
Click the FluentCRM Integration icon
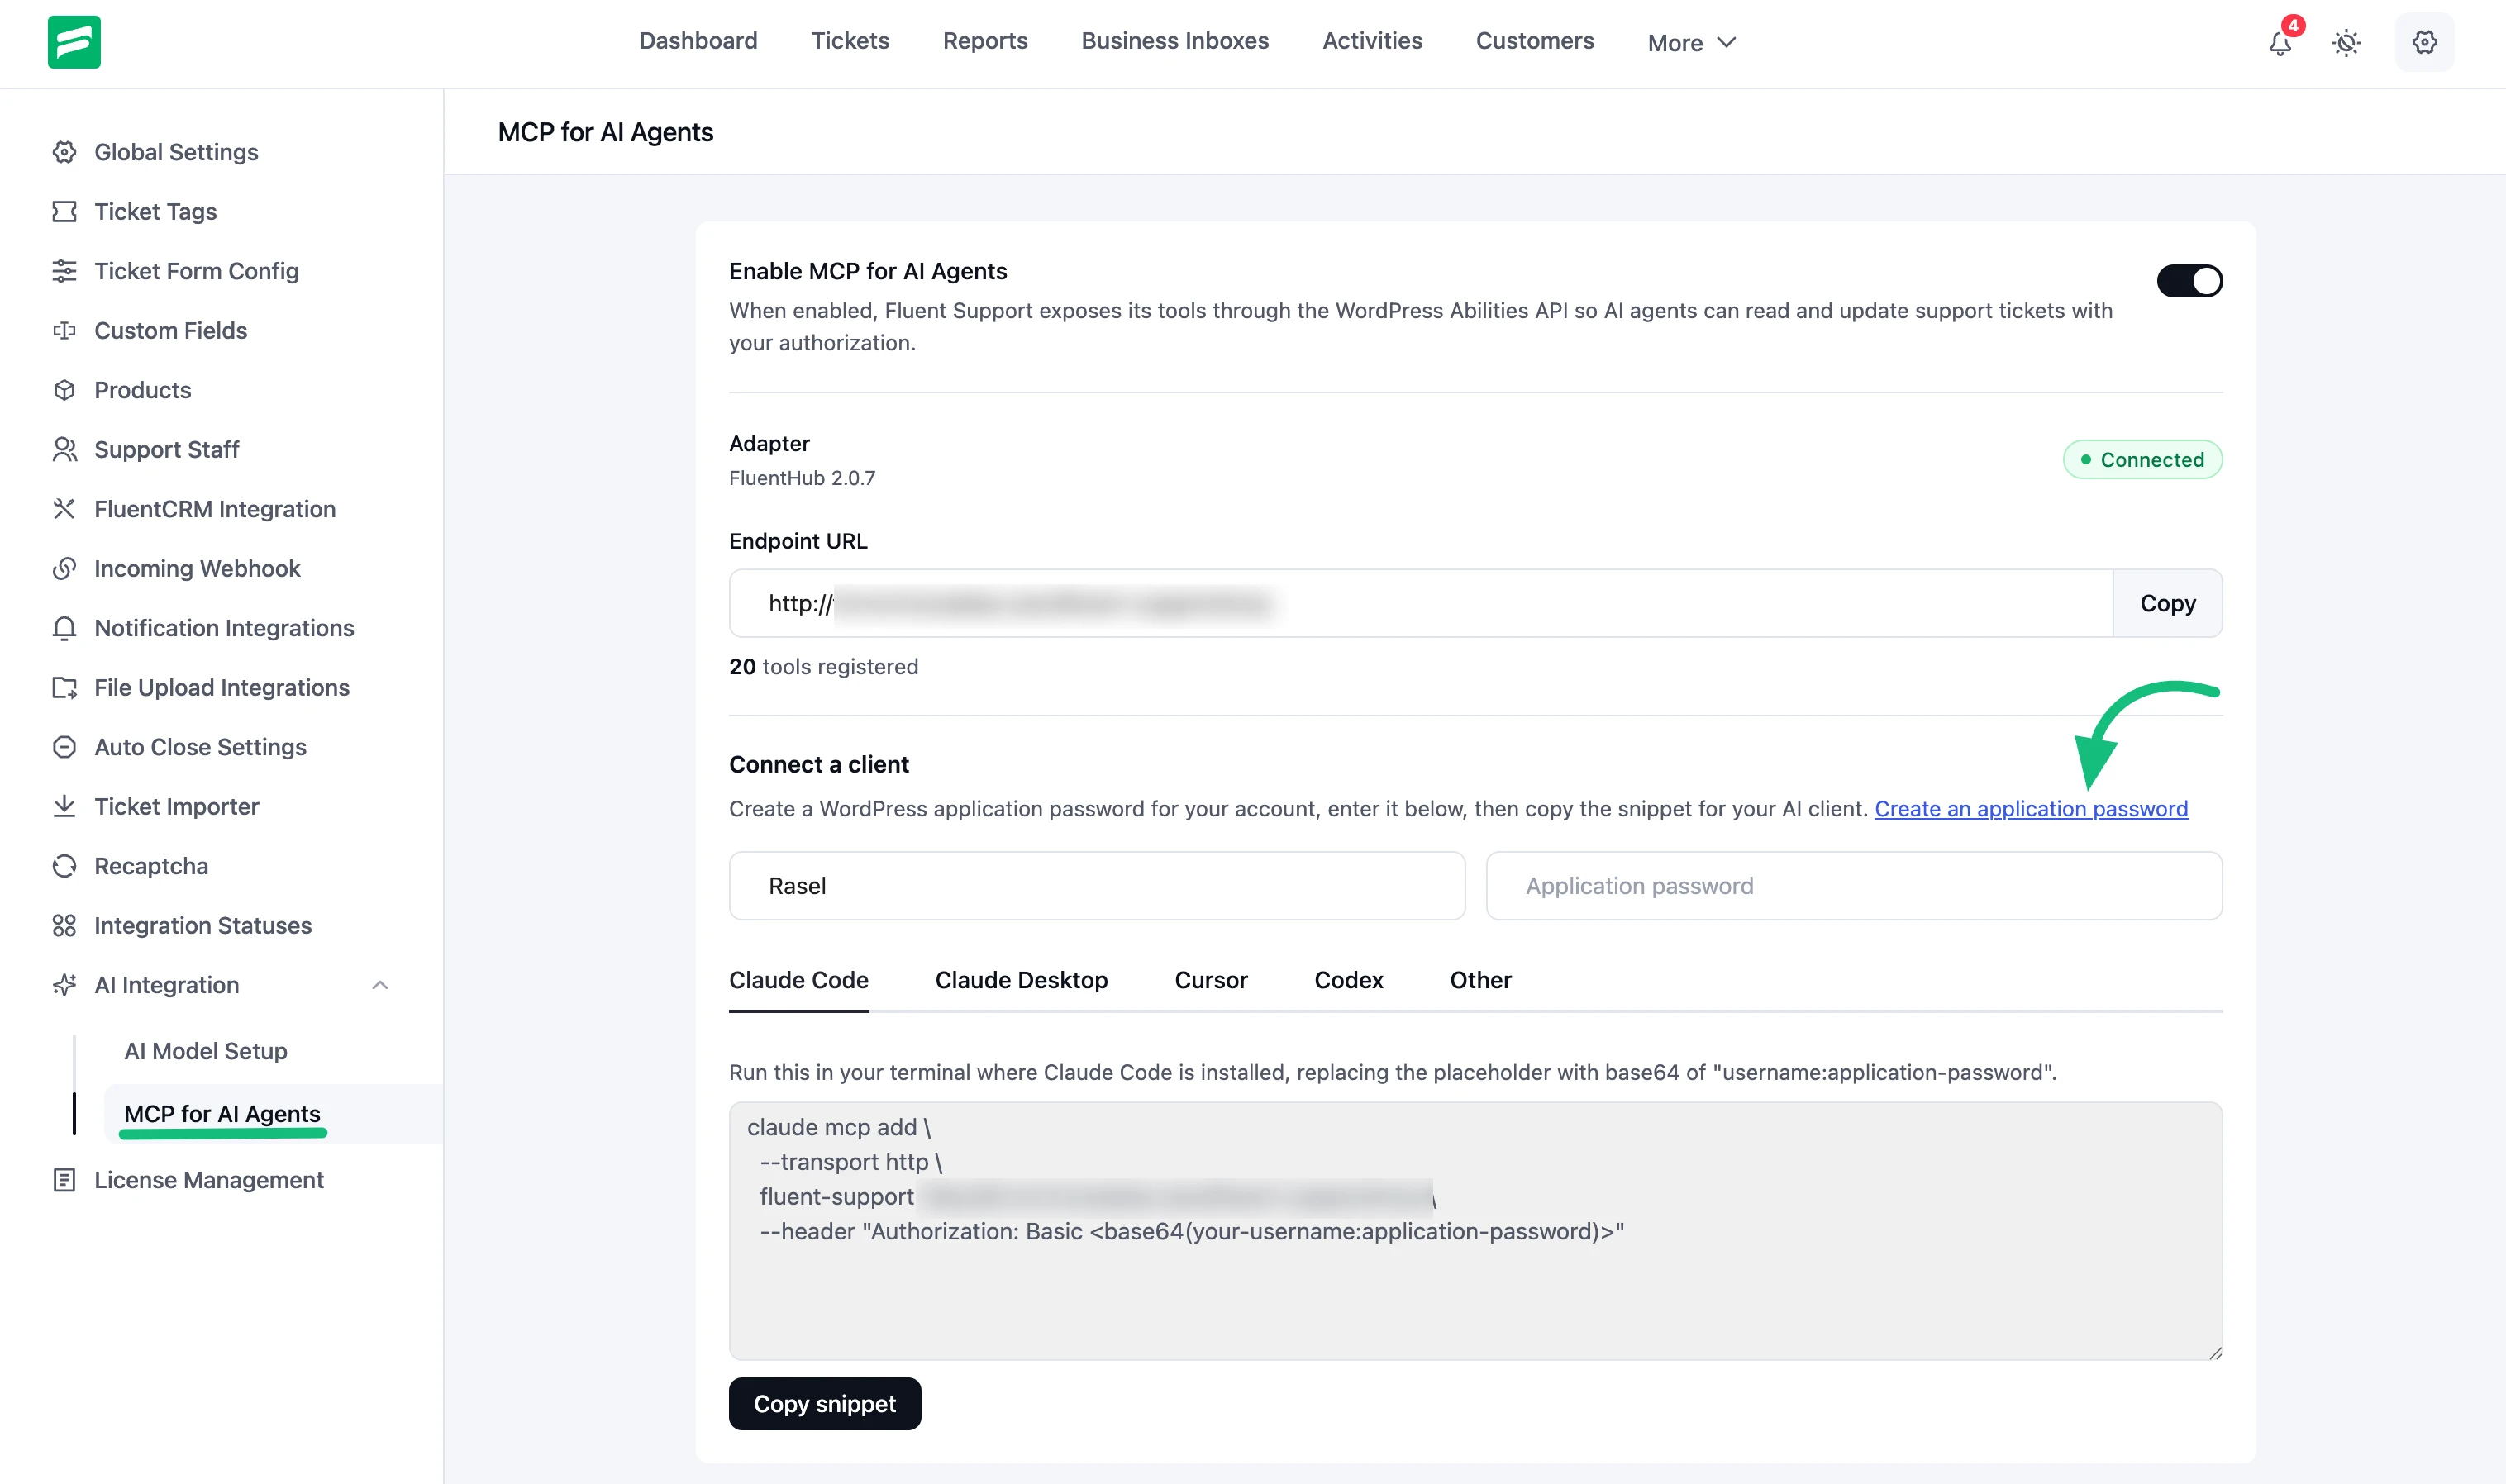tap(64, 509)
